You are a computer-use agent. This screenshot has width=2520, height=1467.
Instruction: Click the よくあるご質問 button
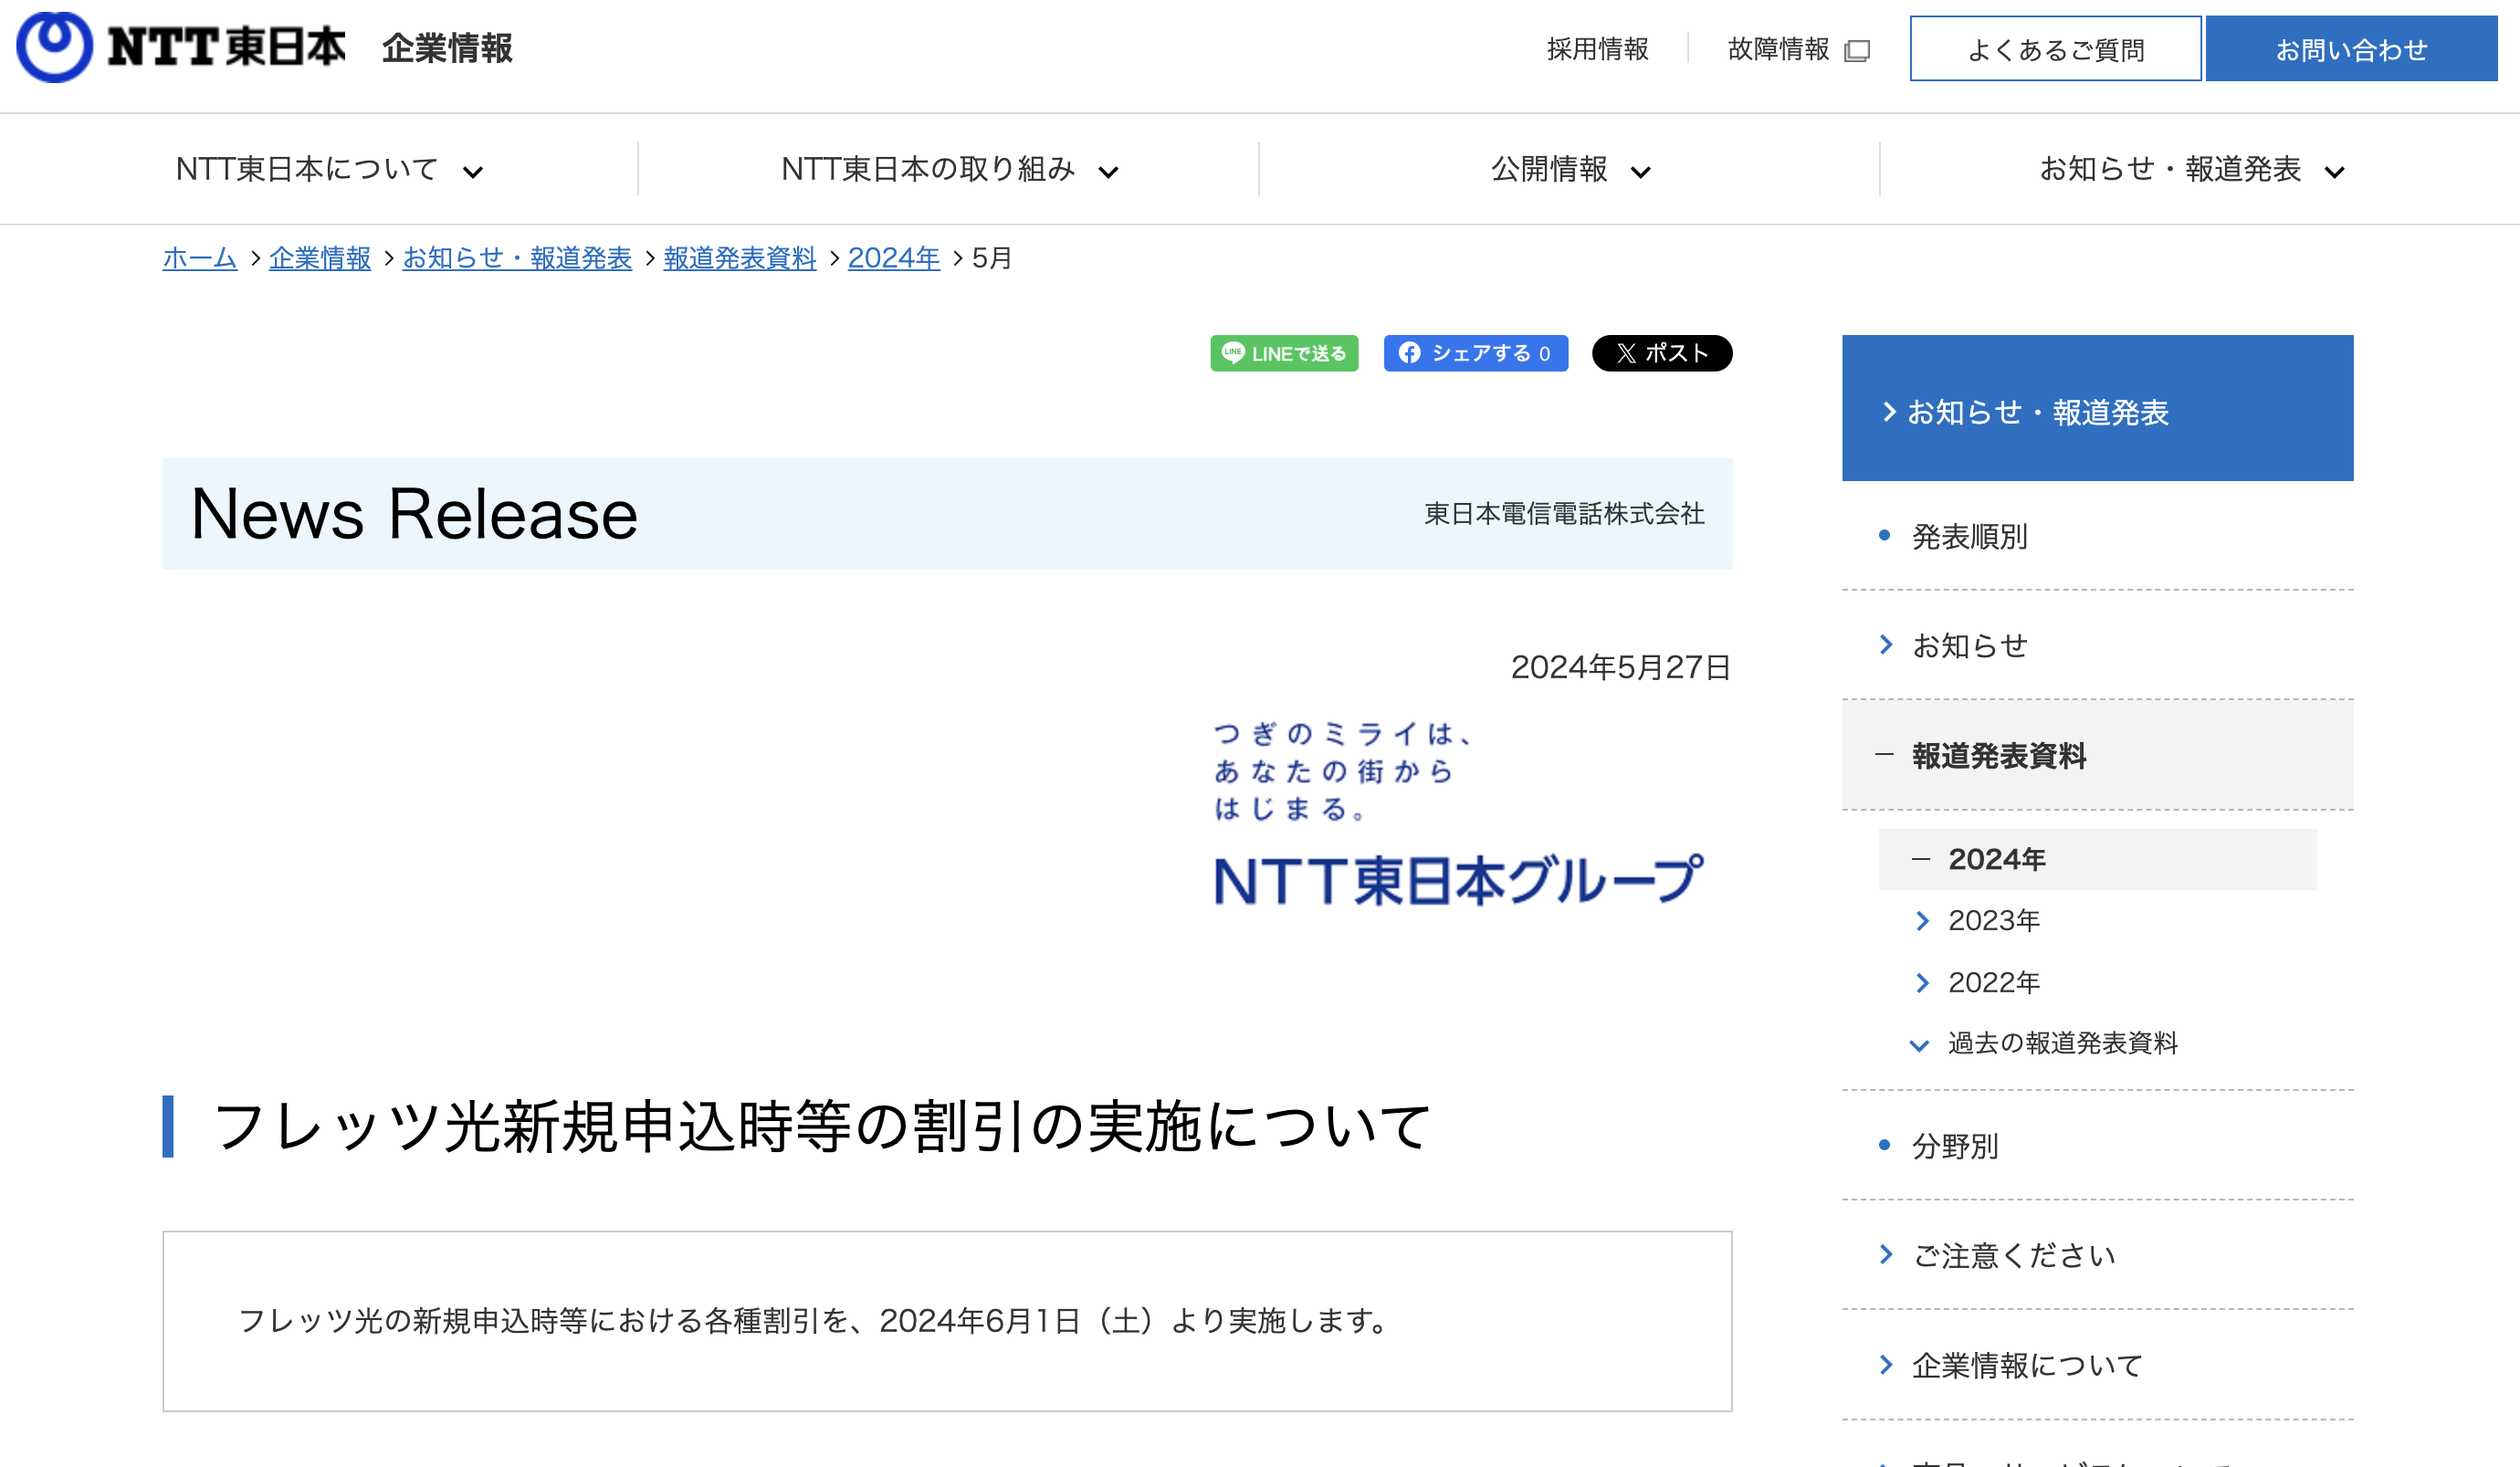click(x=2054, y=49)
